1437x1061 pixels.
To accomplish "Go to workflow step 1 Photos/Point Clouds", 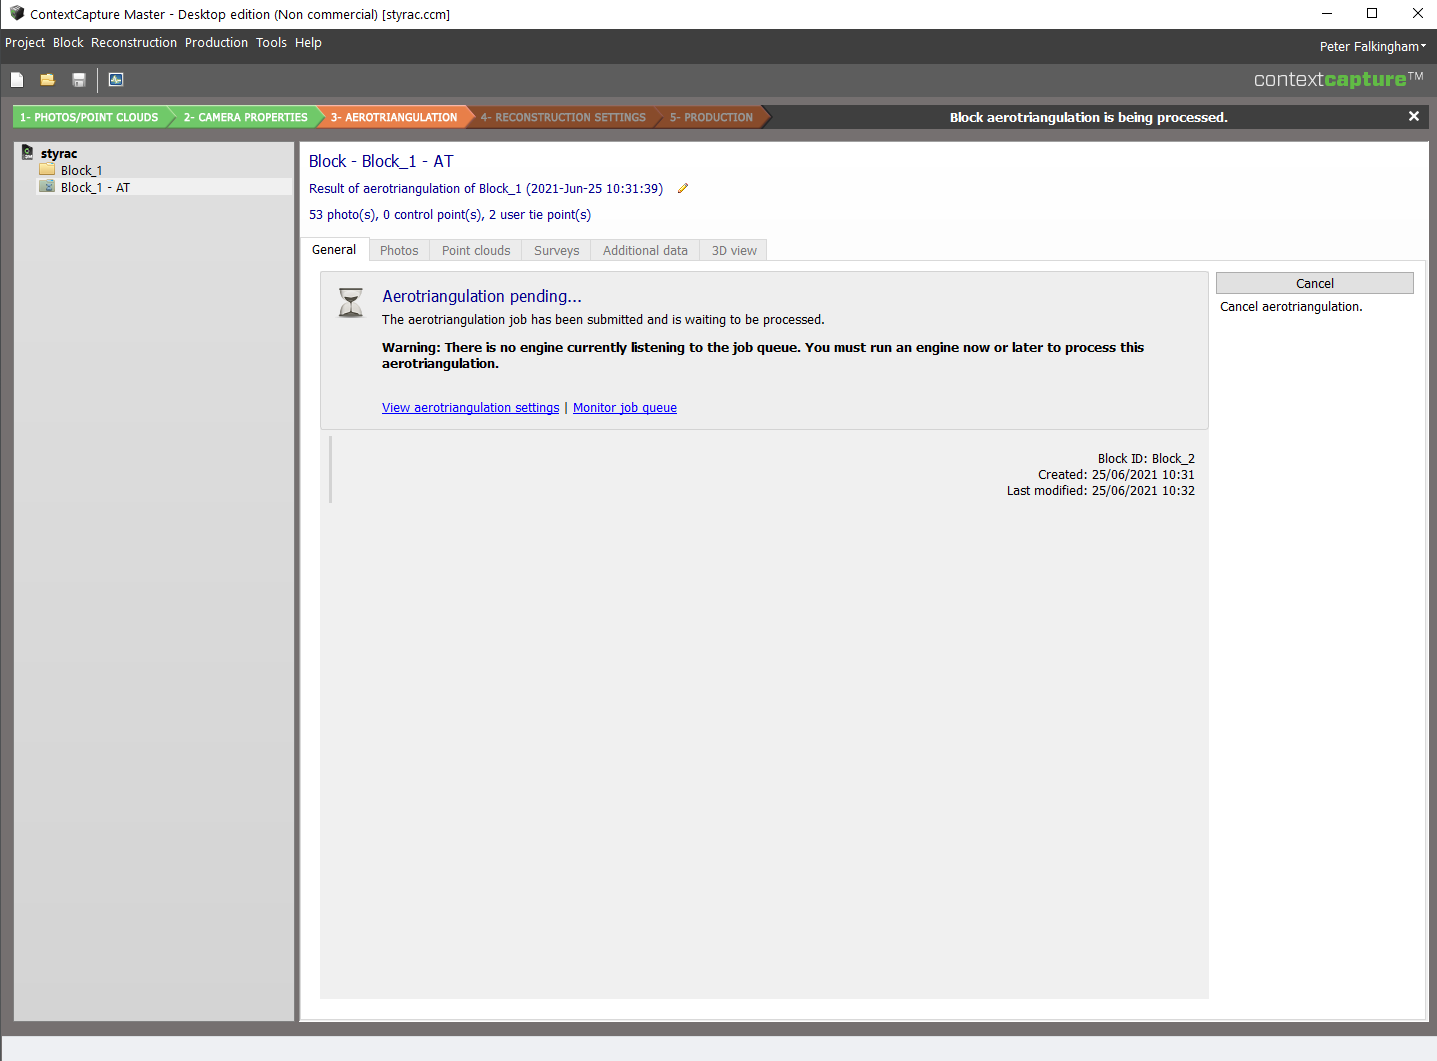I will pyautogui.click(x=89, y=118).
